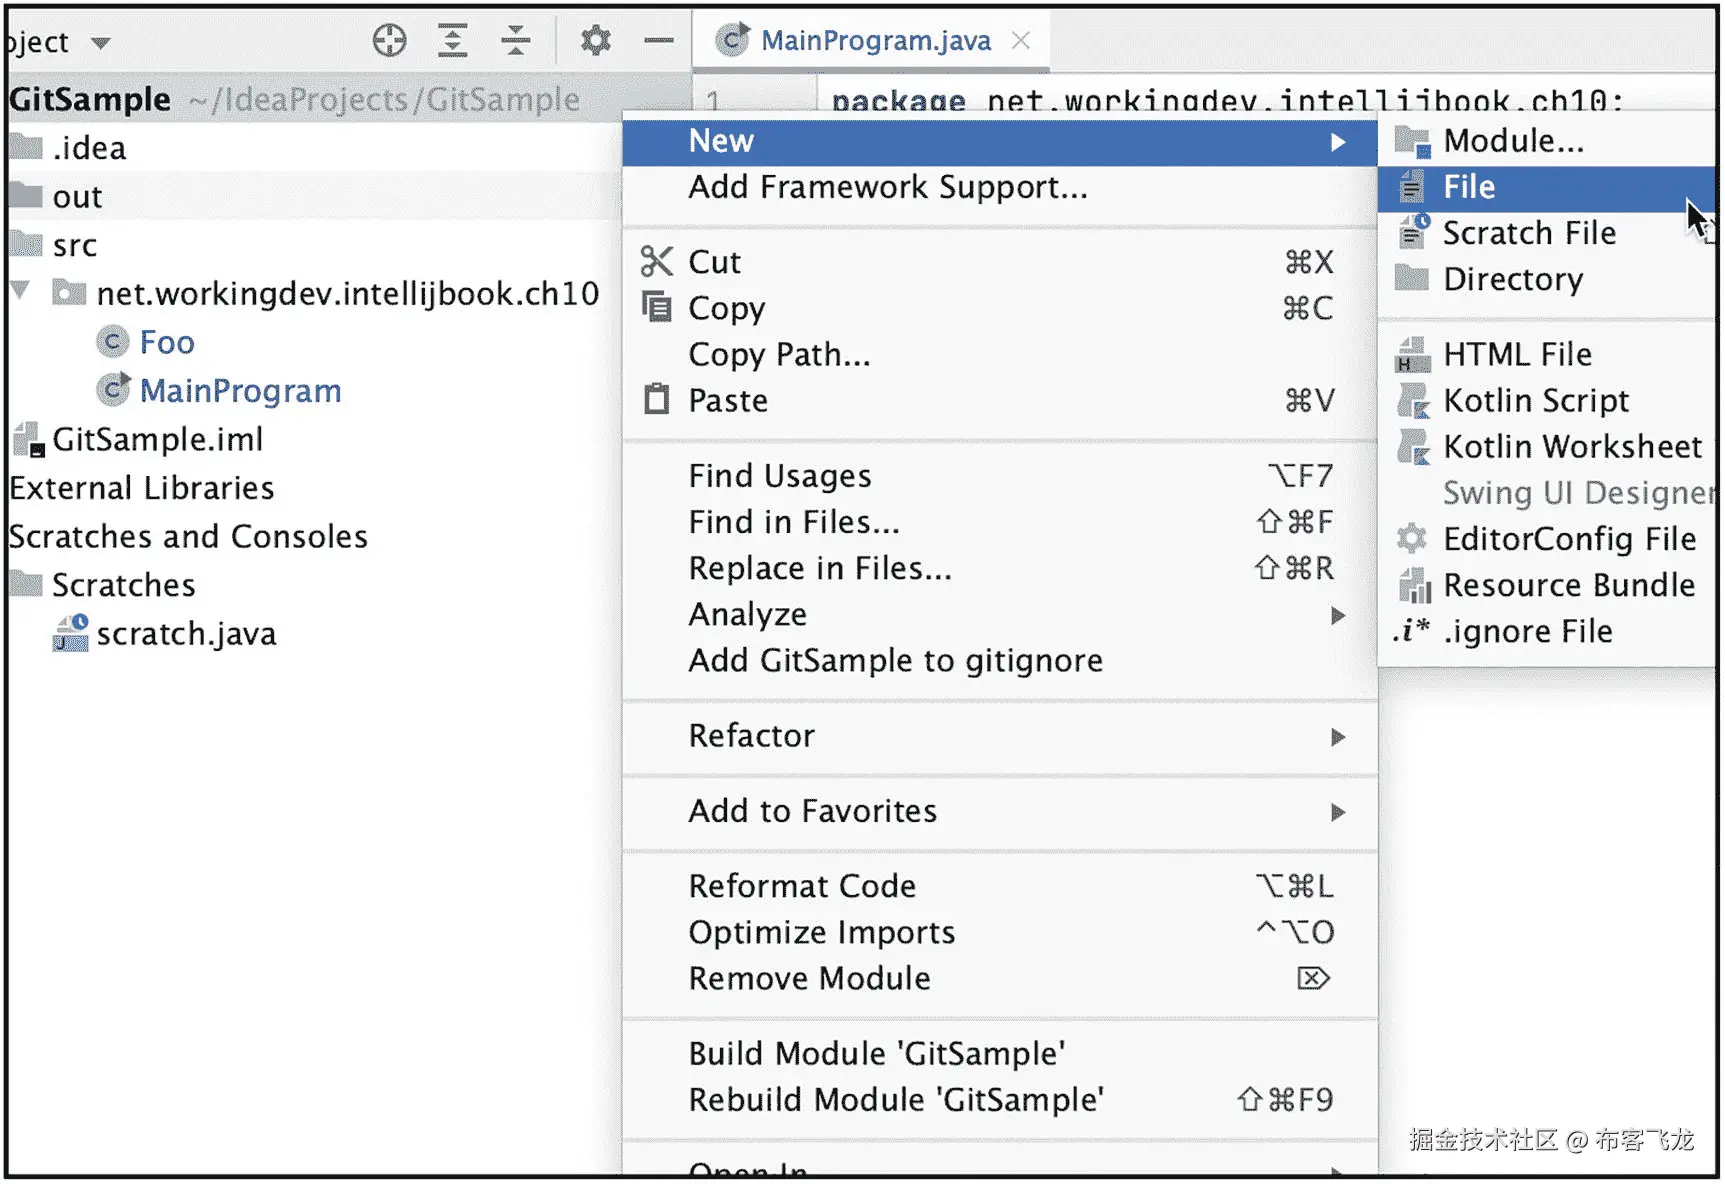
Task: Click the Collapse All toolbar icon
Action: point(516,41)
